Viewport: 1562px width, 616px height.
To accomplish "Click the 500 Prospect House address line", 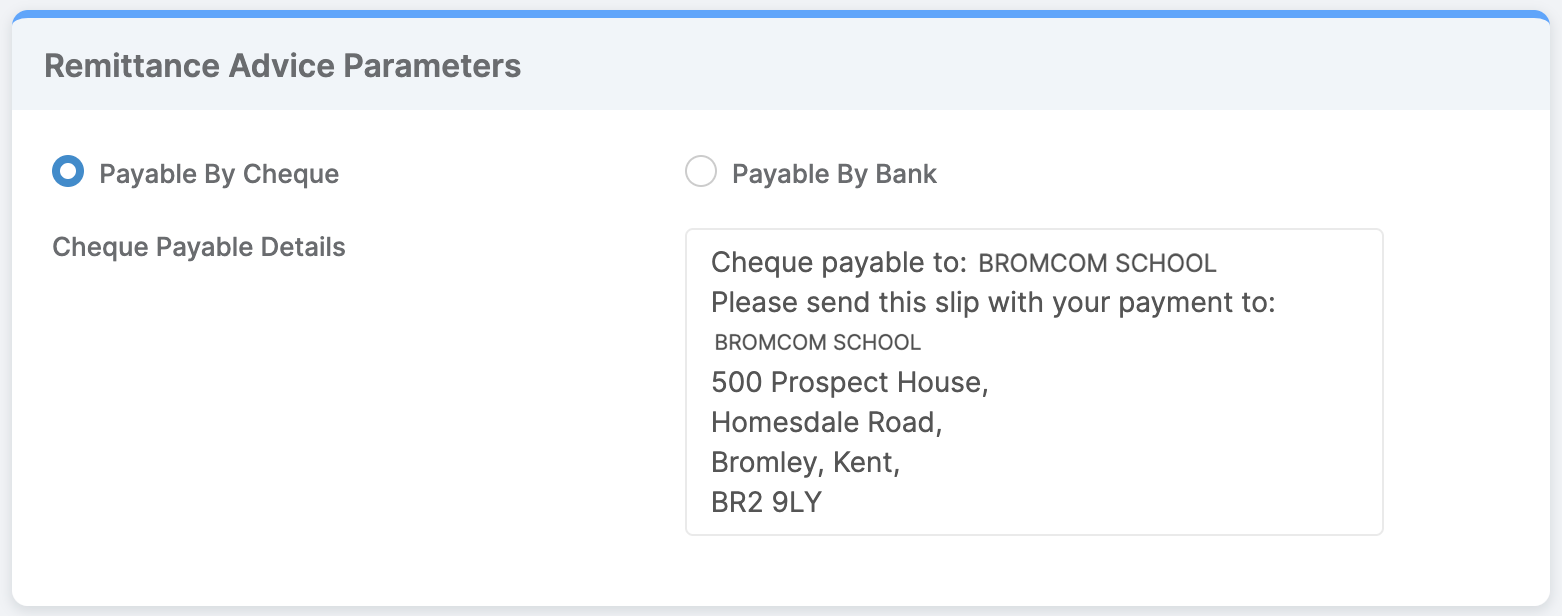I will (848, 382).
